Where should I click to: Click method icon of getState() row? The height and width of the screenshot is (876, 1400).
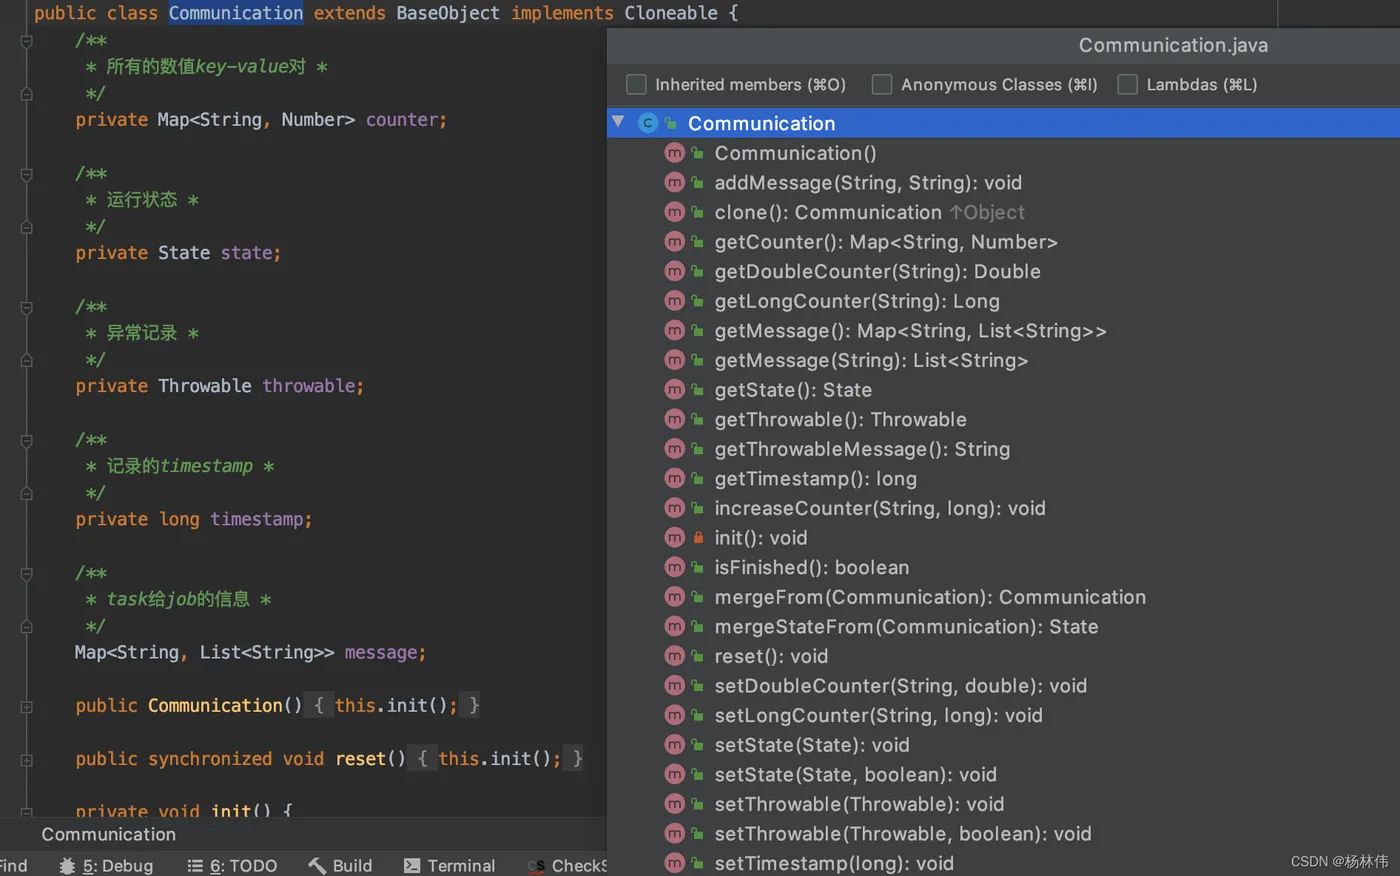click(675, 390)
